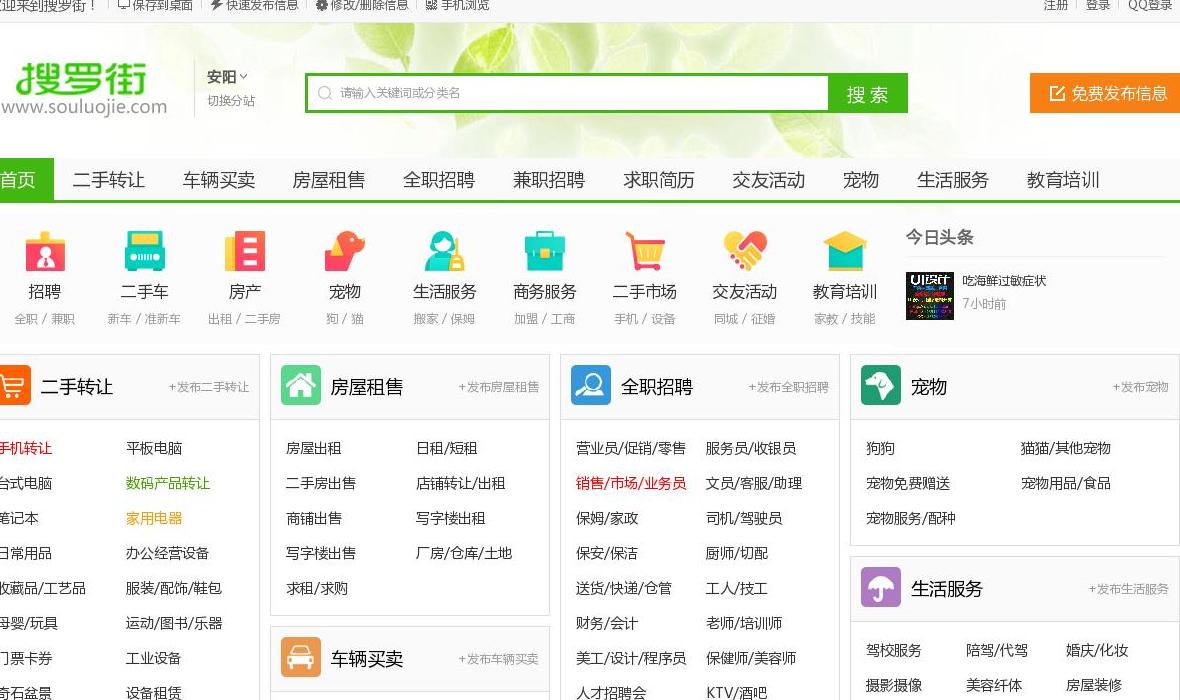
Task: Click the purple umbrella icon beside 生活服务 heading
Action: (x=880, y=587)
